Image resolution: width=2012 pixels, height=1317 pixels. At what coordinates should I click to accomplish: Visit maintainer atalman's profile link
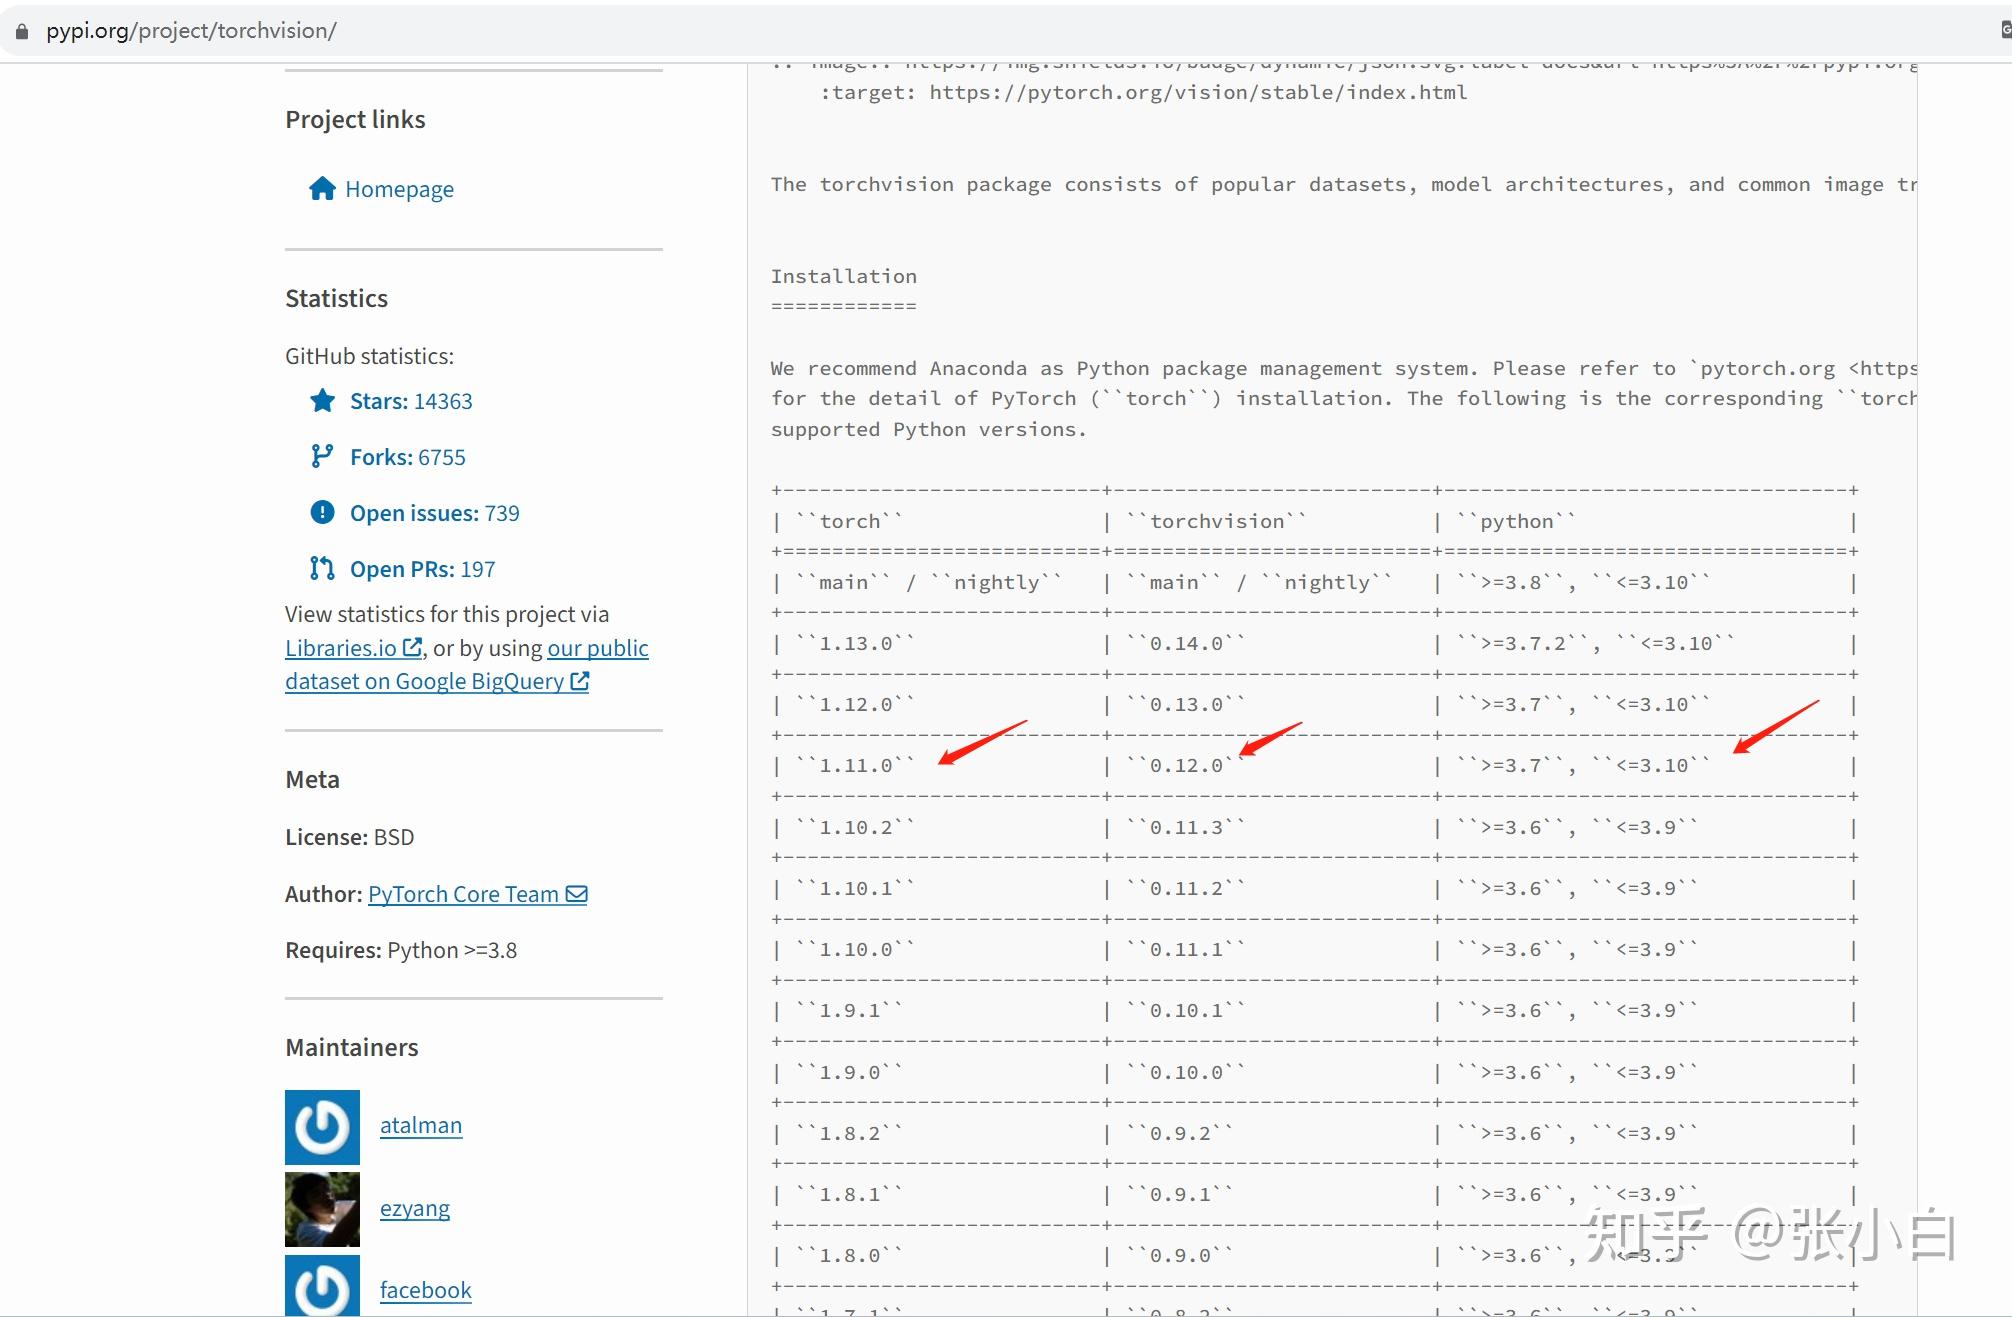click(x=421, y=1125)
